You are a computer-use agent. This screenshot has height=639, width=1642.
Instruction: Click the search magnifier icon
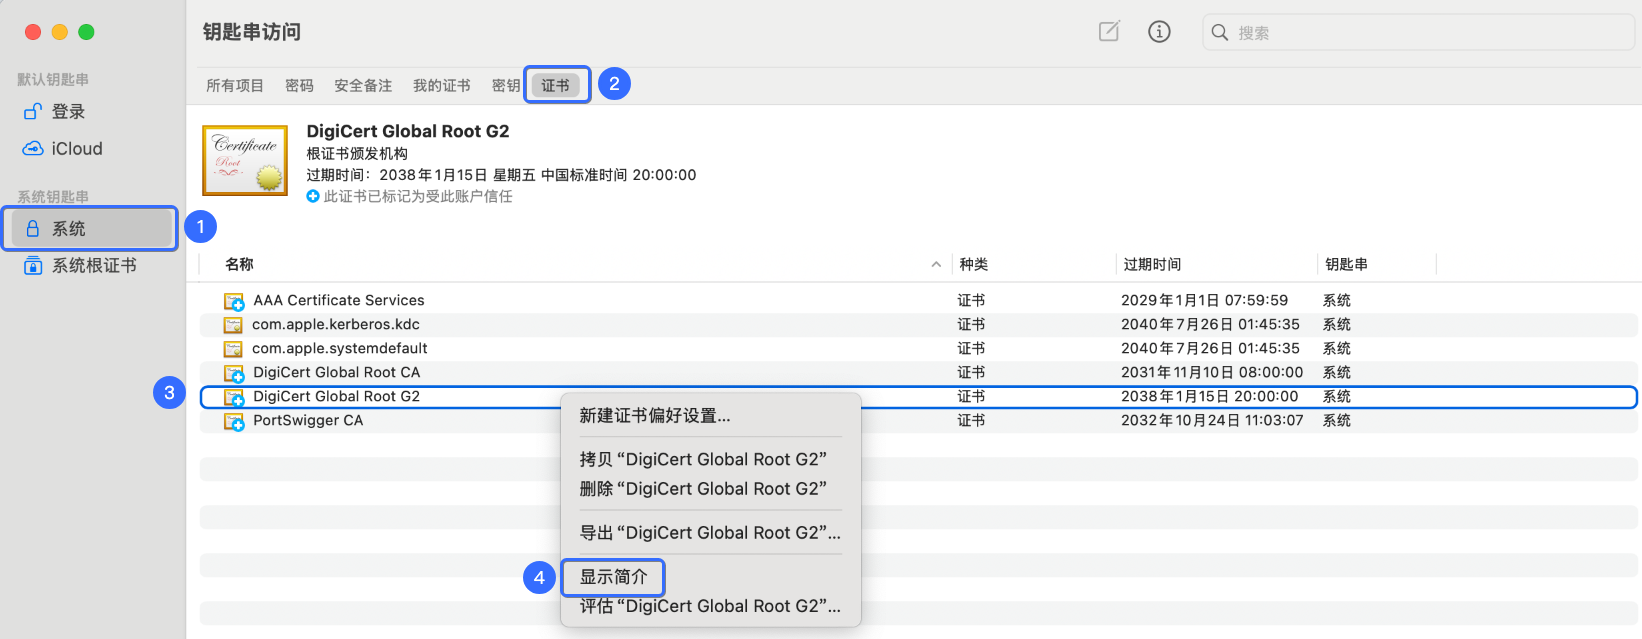click(1220, 33)
